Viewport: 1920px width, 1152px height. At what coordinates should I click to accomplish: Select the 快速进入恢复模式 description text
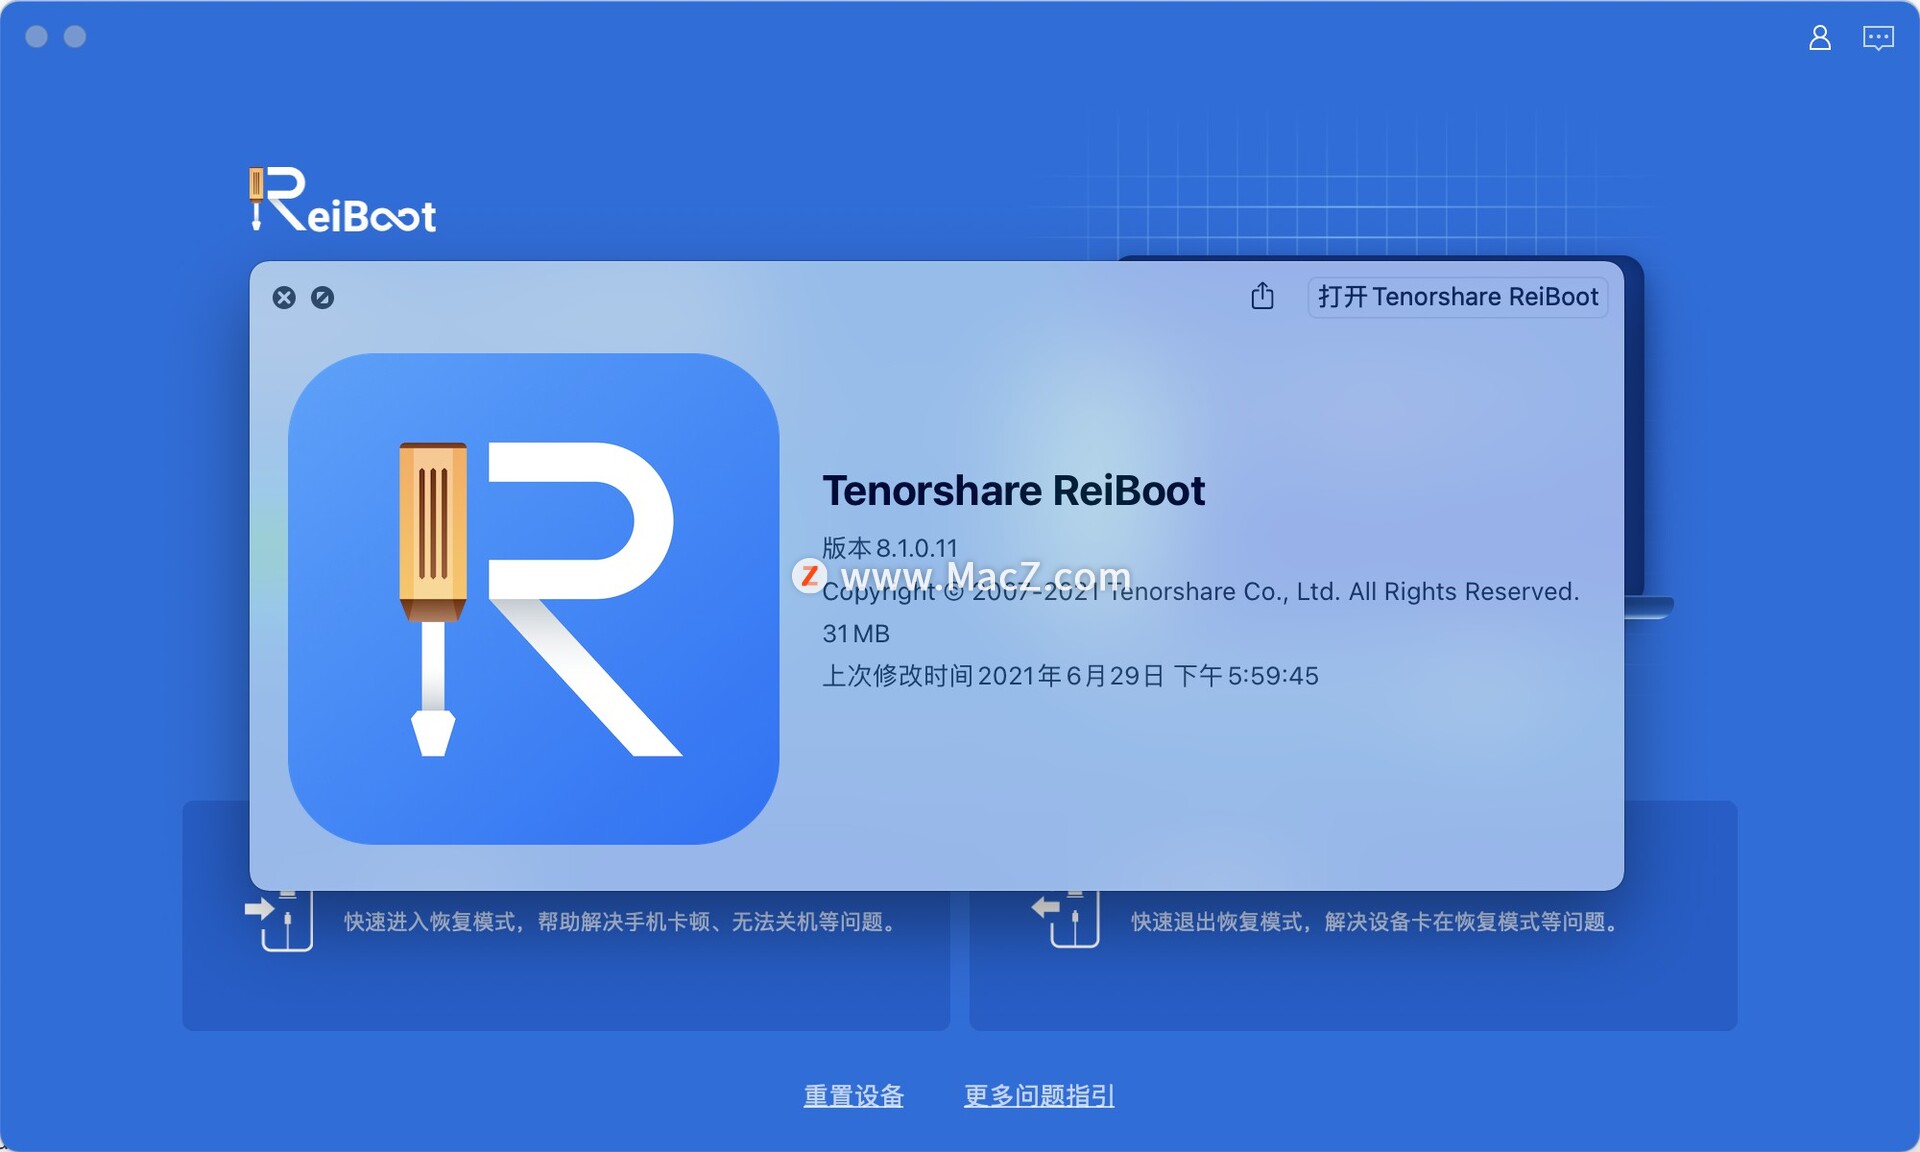coord(620,921)
